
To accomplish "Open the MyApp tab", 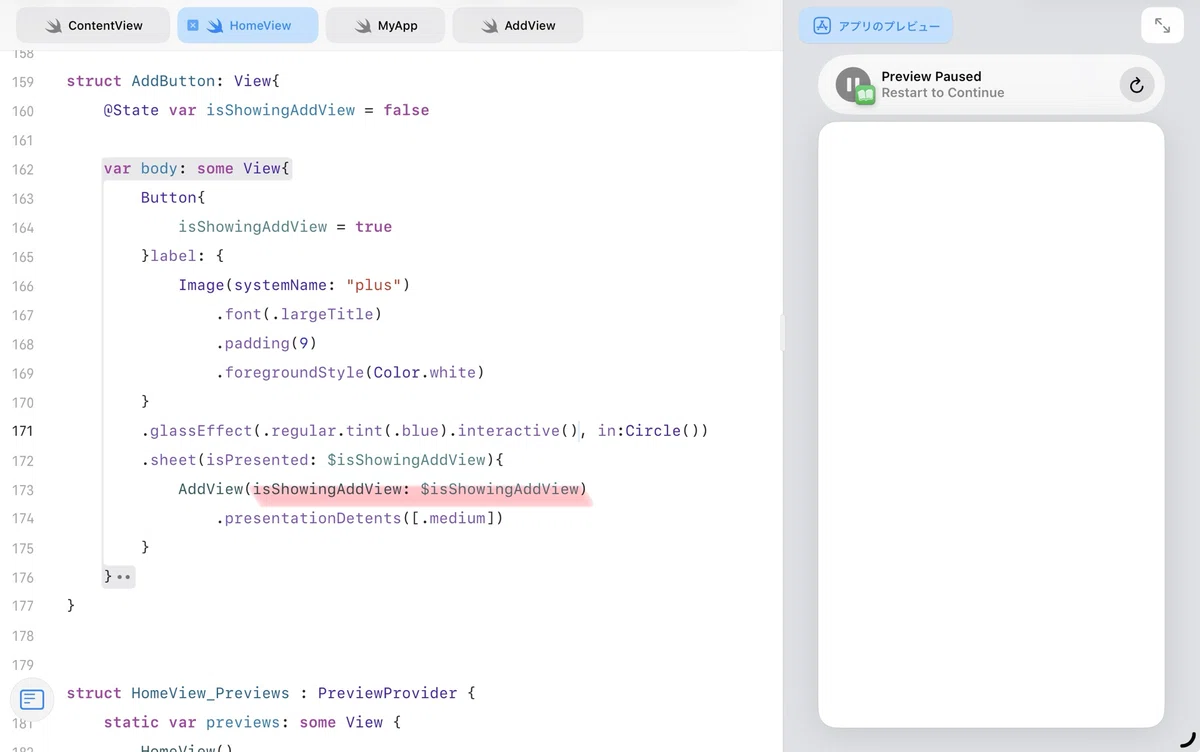I will coord(385,25).
